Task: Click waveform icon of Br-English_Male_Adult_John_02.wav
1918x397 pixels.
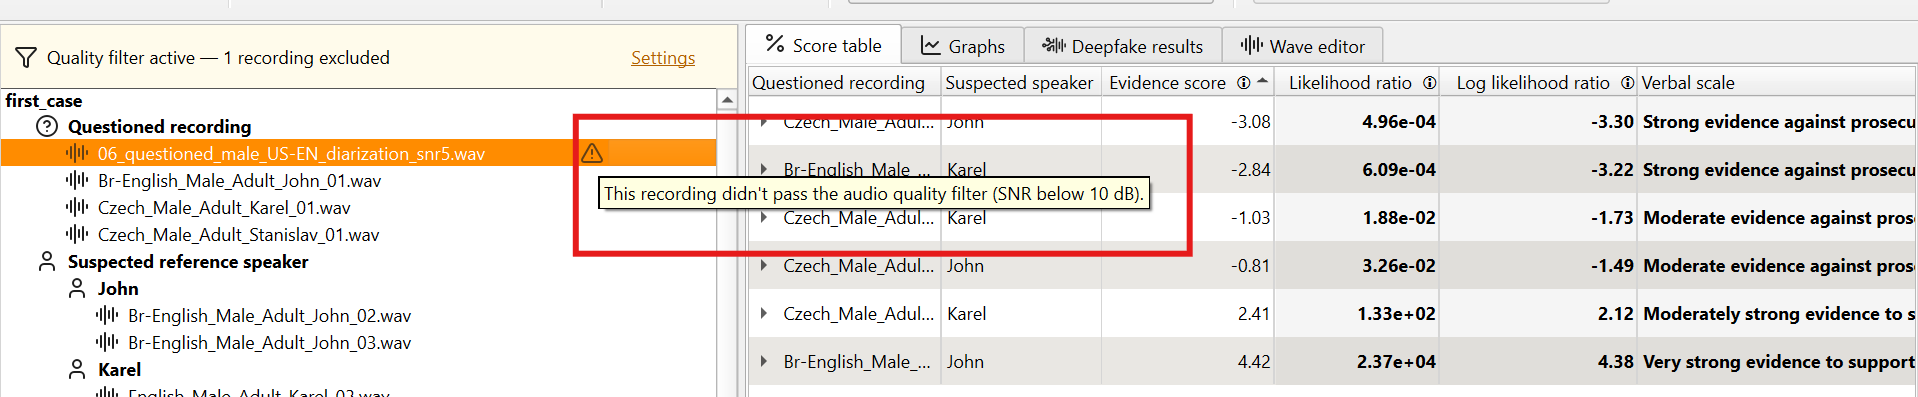Action: click(107, 315)
